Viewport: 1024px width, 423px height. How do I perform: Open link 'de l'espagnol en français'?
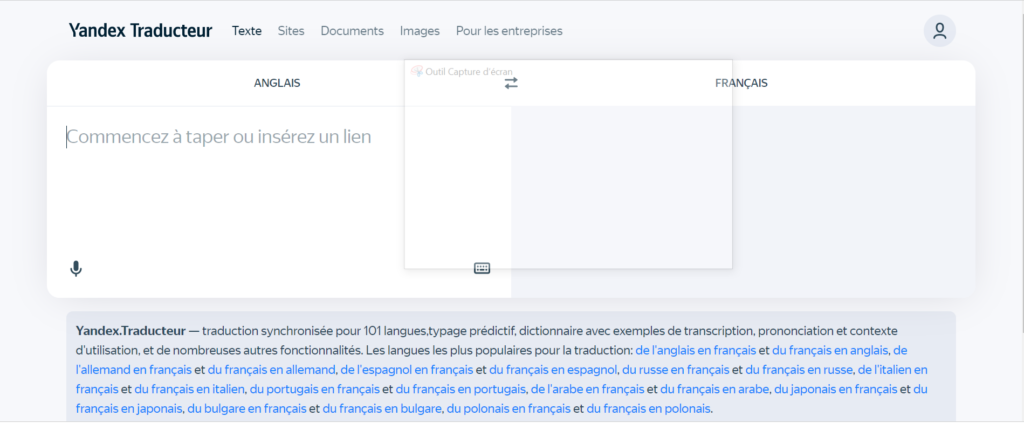coord(407,369)
